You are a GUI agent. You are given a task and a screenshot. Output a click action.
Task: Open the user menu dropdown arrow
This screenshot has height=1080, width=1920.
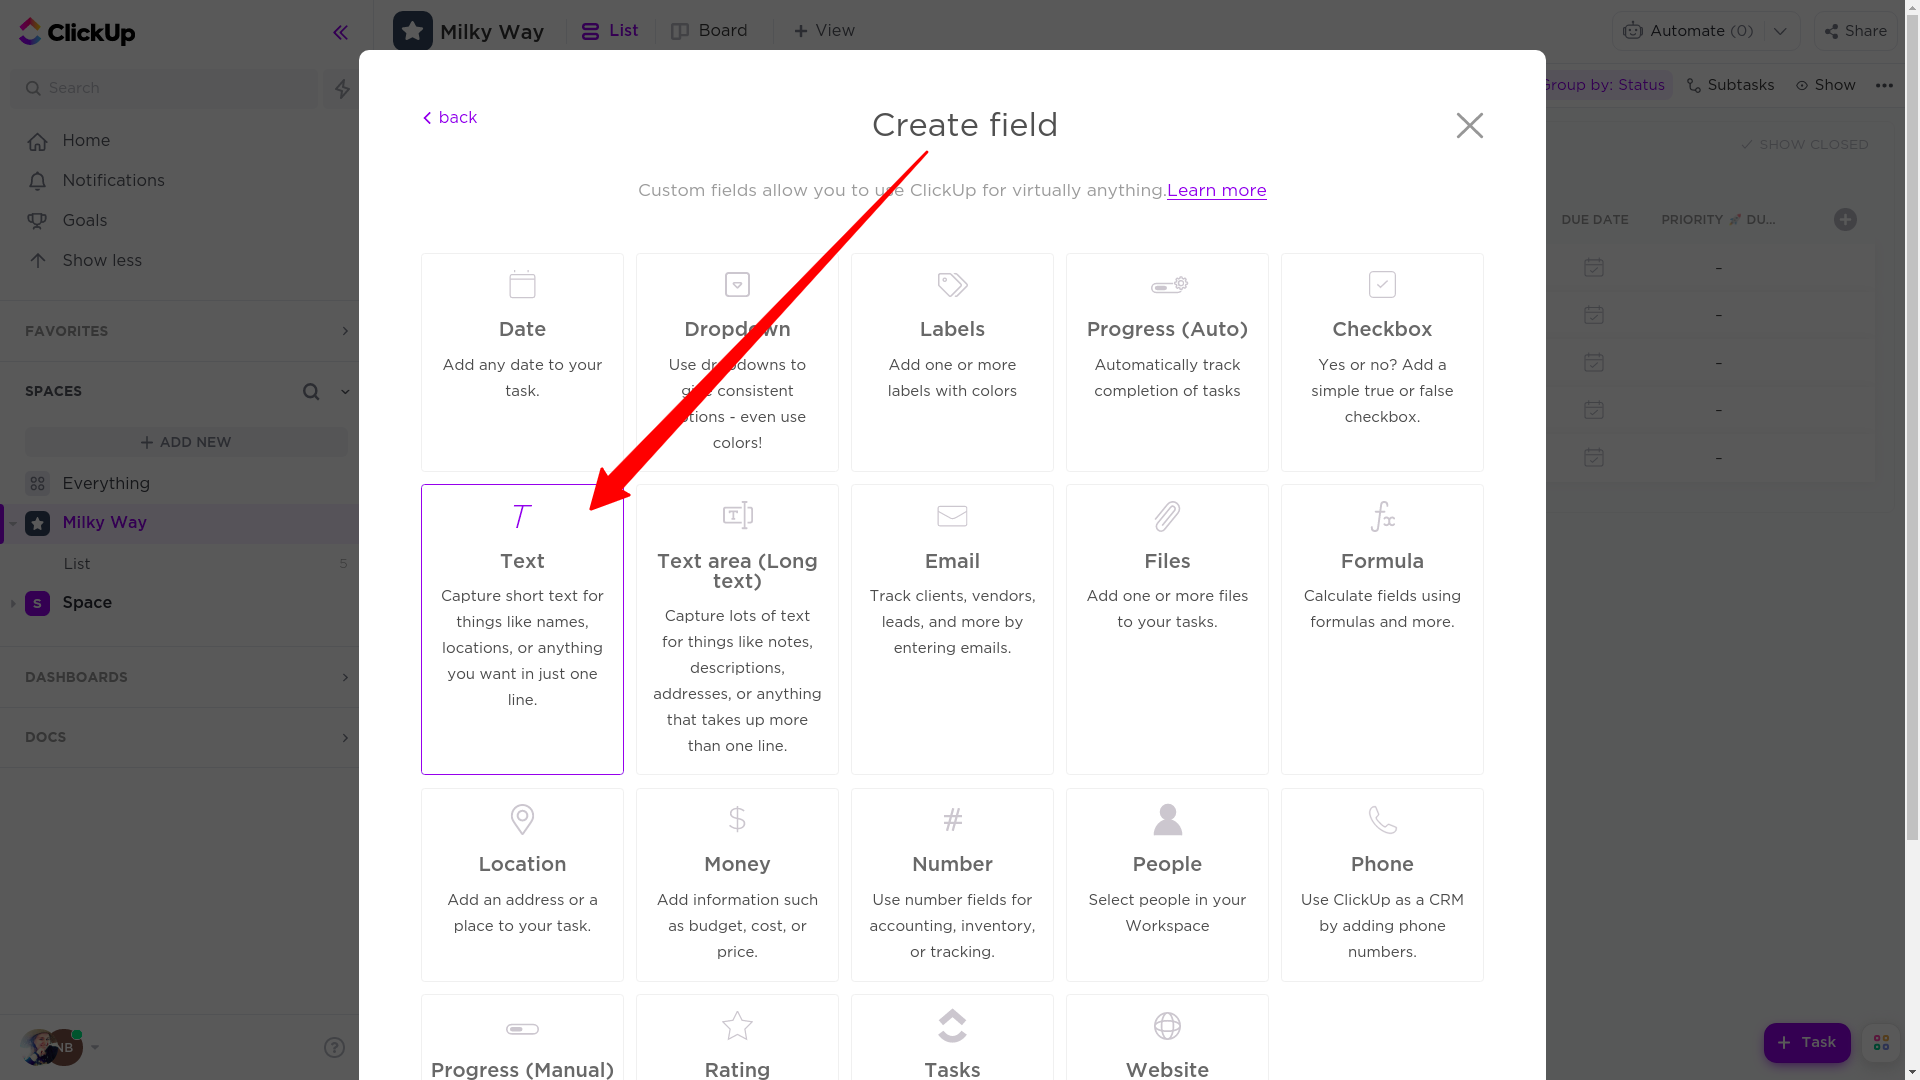pos(95,1047)
